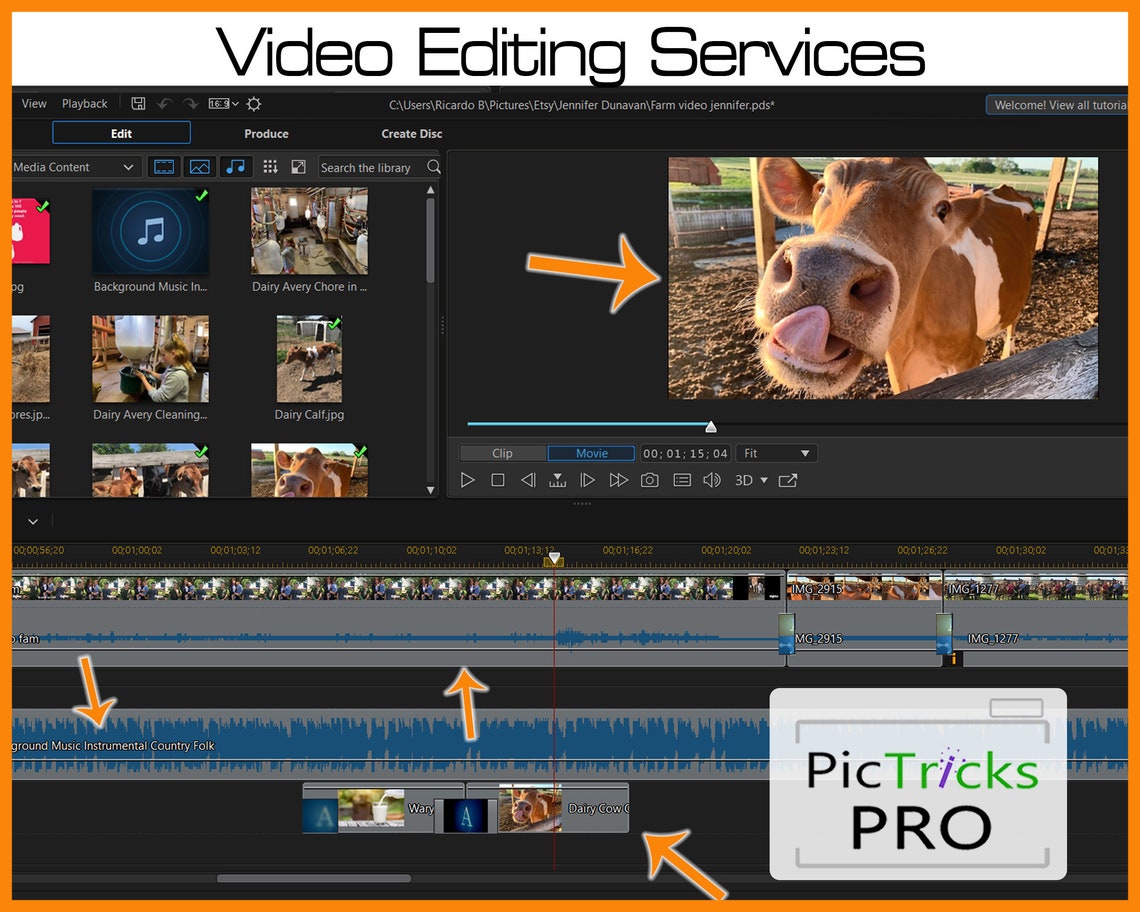
Task: Click the 3D preview icon
Action: point(744,480)
